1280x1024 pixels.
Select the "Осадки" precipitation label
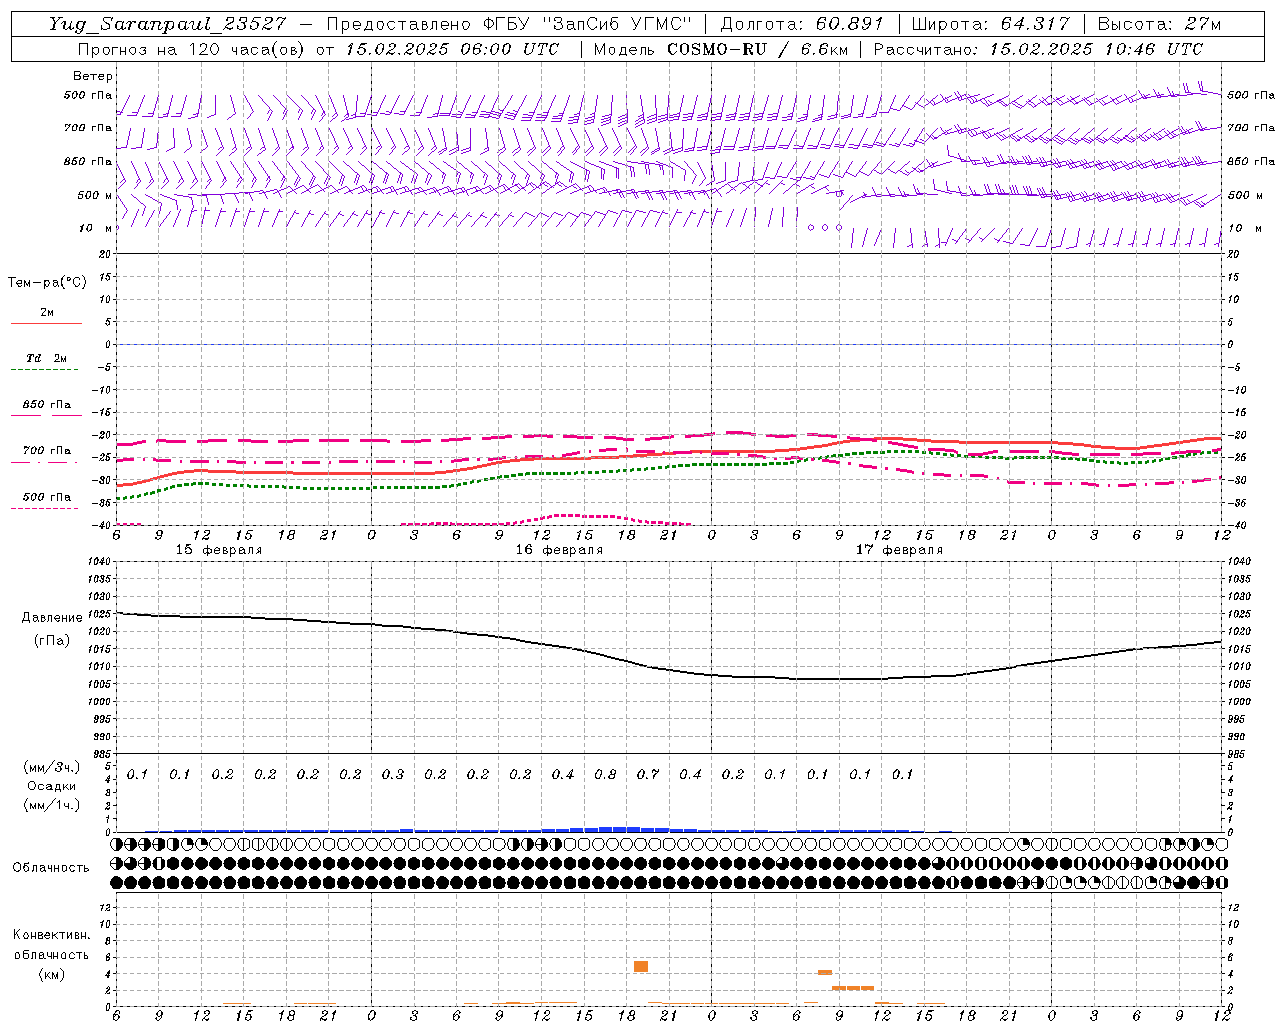click(52, 786)
